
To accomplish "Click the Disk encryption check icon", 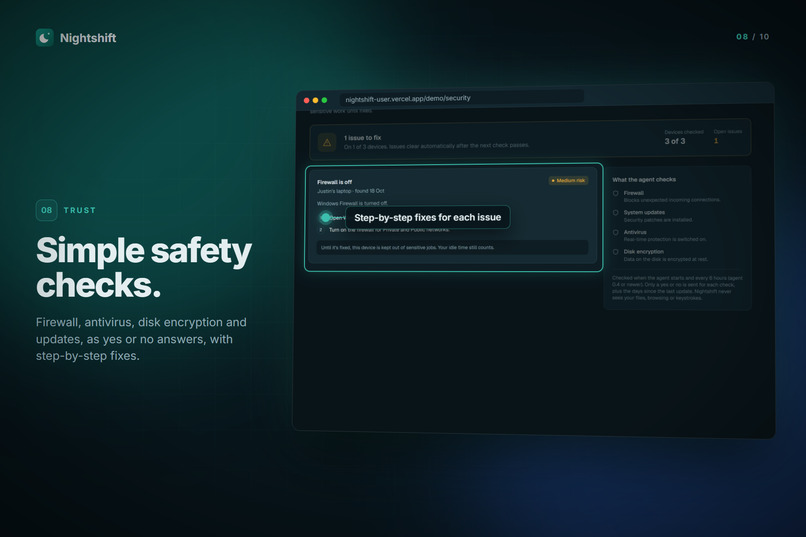I will (615, 252).
